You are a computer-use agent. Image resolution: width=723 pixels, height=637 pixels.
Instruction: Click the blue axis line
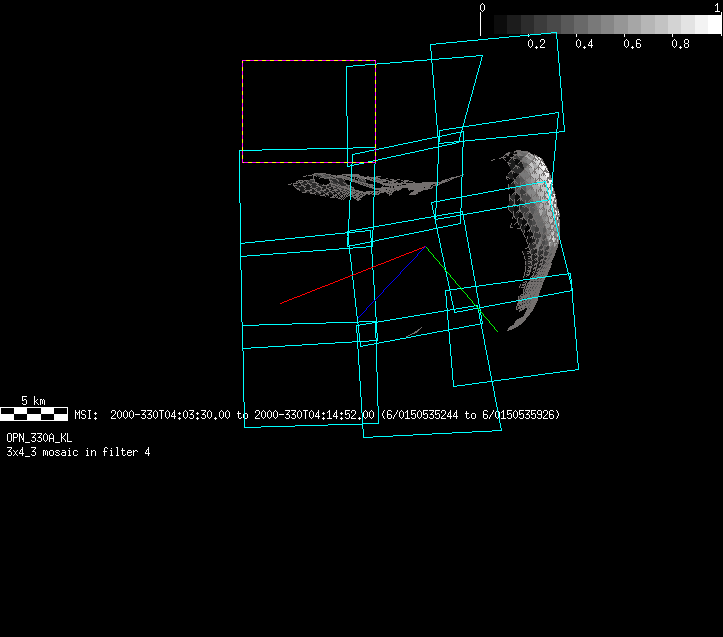coord(395,279)
